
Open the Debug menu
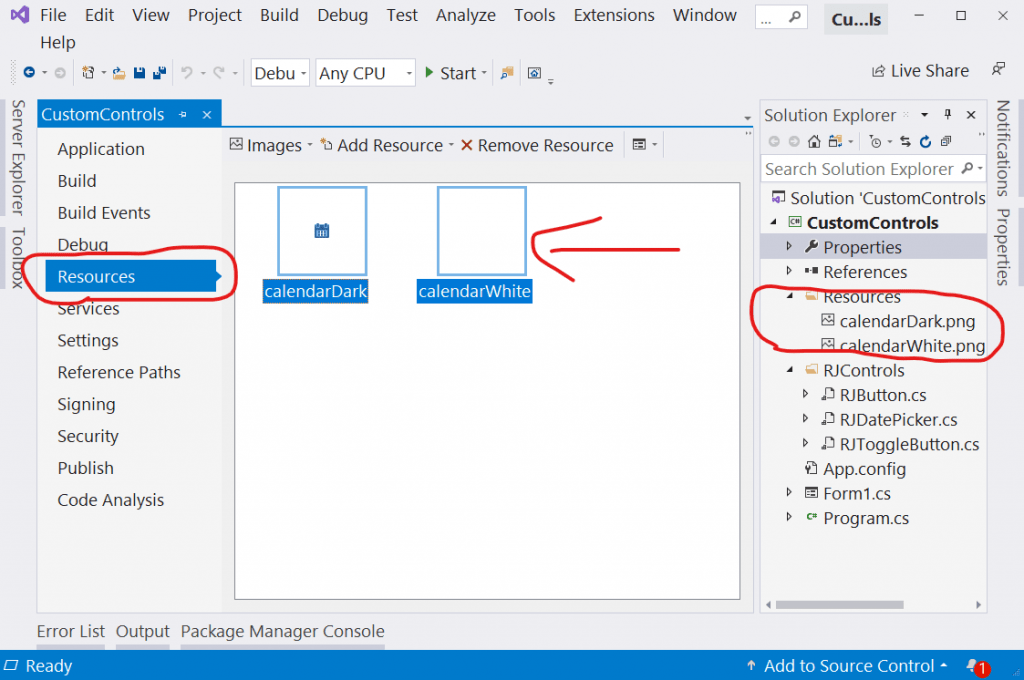pyautogui.click(x=342, y=15)
